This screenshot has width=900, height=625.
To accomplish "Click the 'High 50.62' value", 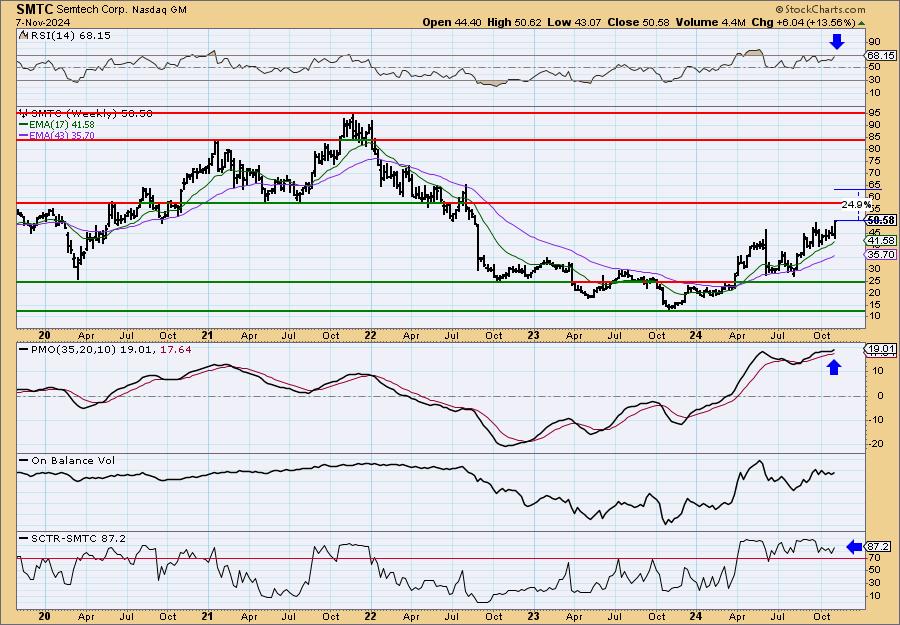I will pos(514,22).
